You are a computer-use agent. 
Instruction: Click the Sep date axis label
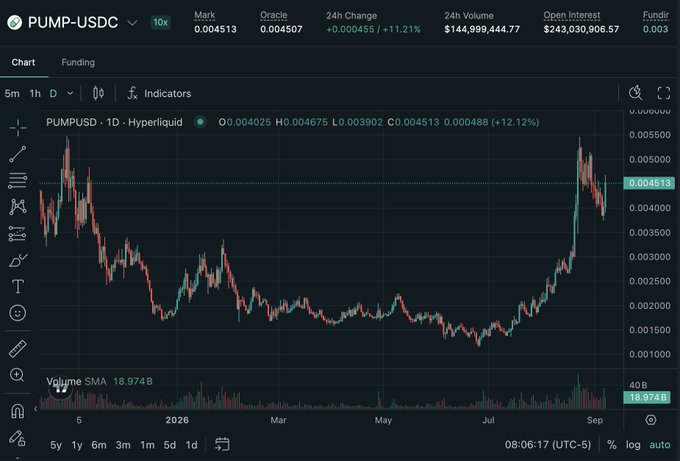[594, 420]
